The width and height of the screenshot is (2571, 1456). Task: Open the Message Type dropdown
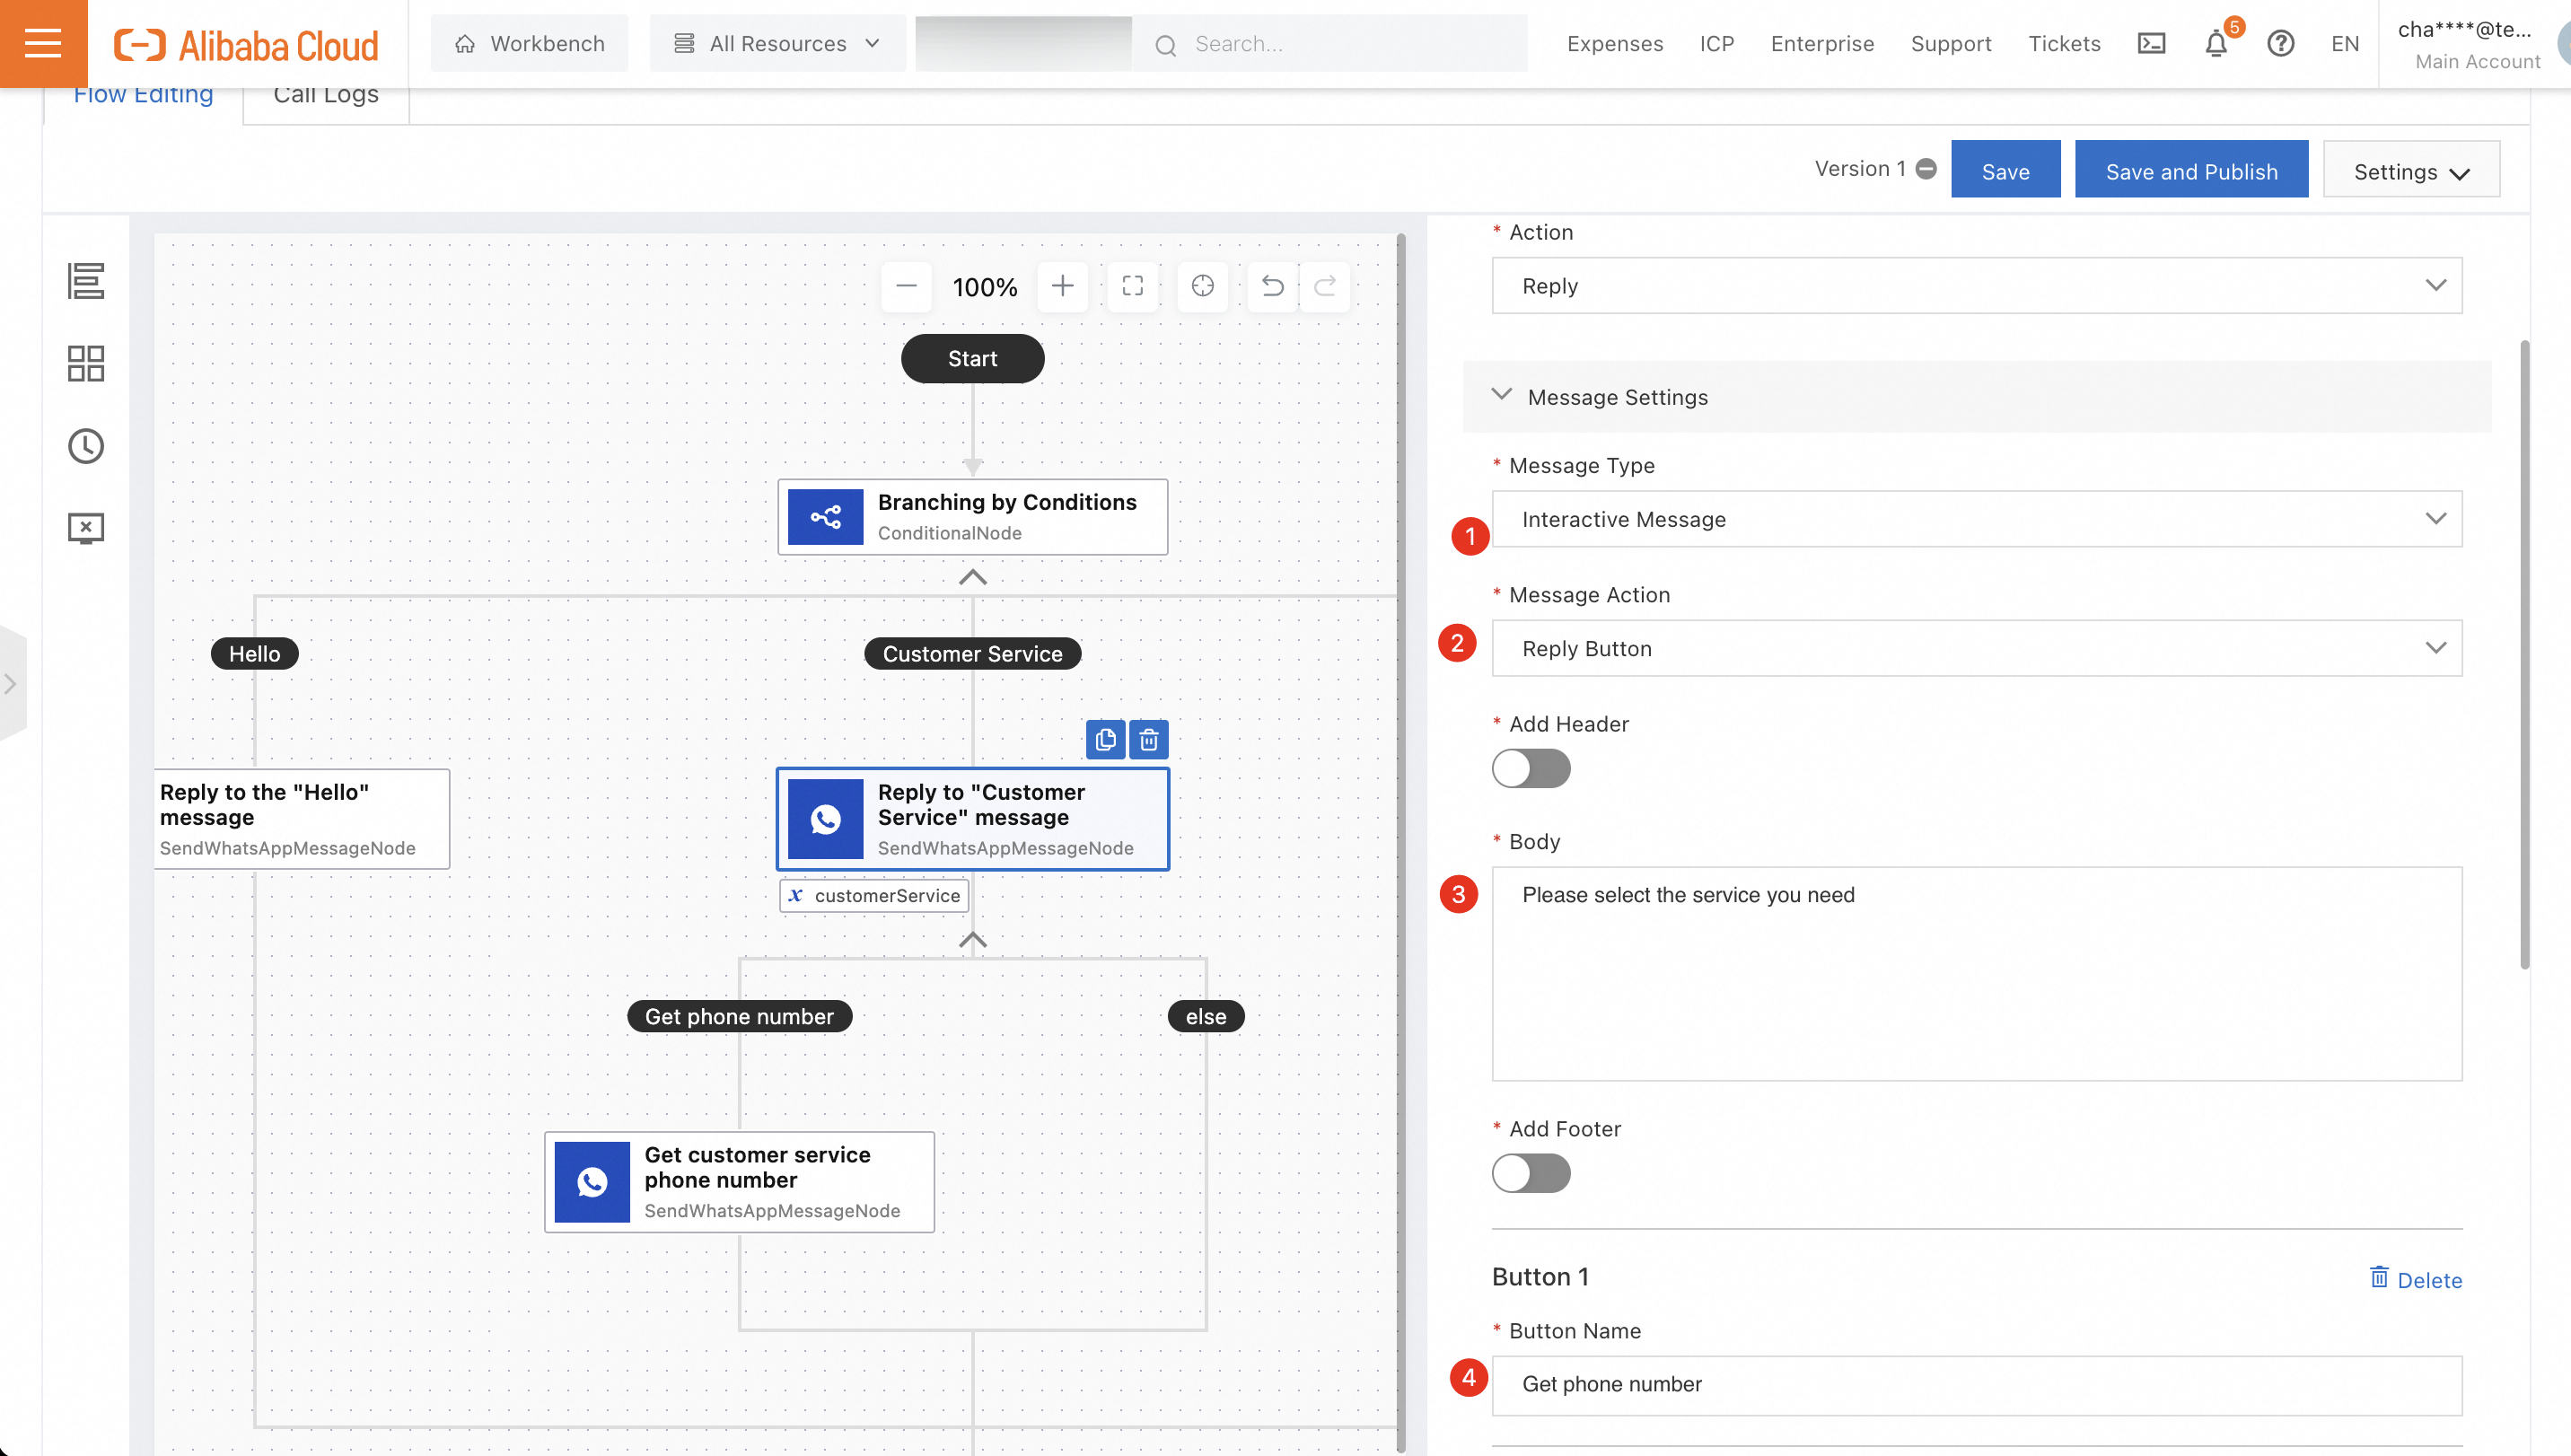point(1976,519)
